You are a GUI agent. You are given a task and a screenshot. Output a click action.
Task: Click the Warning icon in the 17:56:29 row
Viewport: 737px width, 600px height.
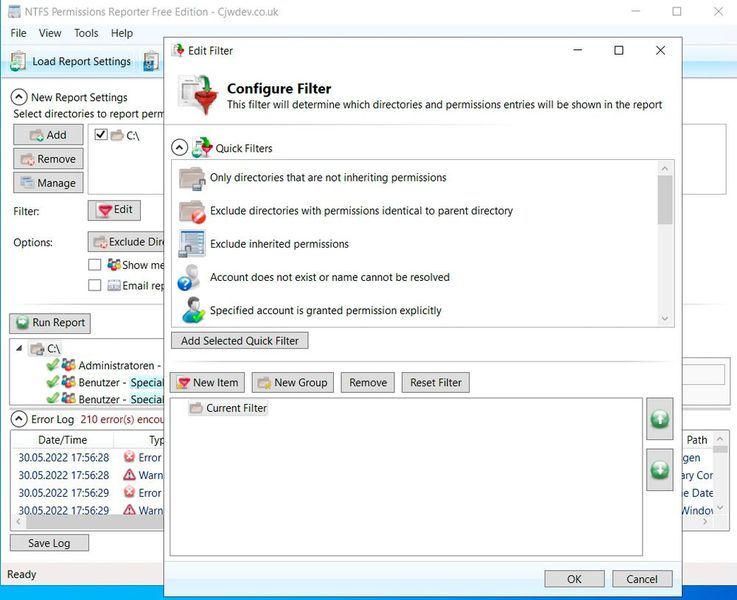coord(129,510)
